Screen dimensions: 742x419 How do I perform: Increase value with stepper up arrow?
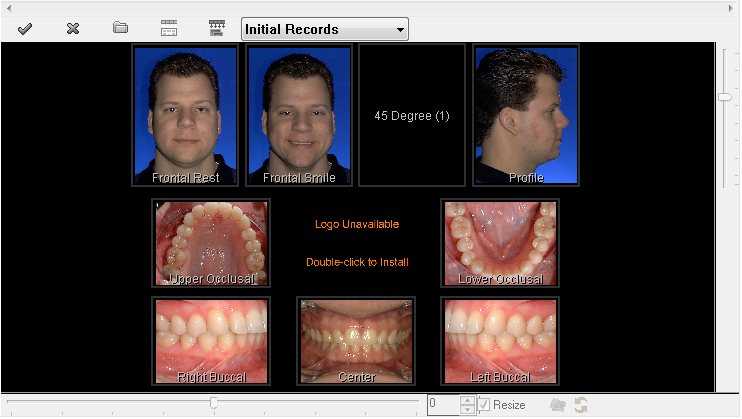point(467,401)
